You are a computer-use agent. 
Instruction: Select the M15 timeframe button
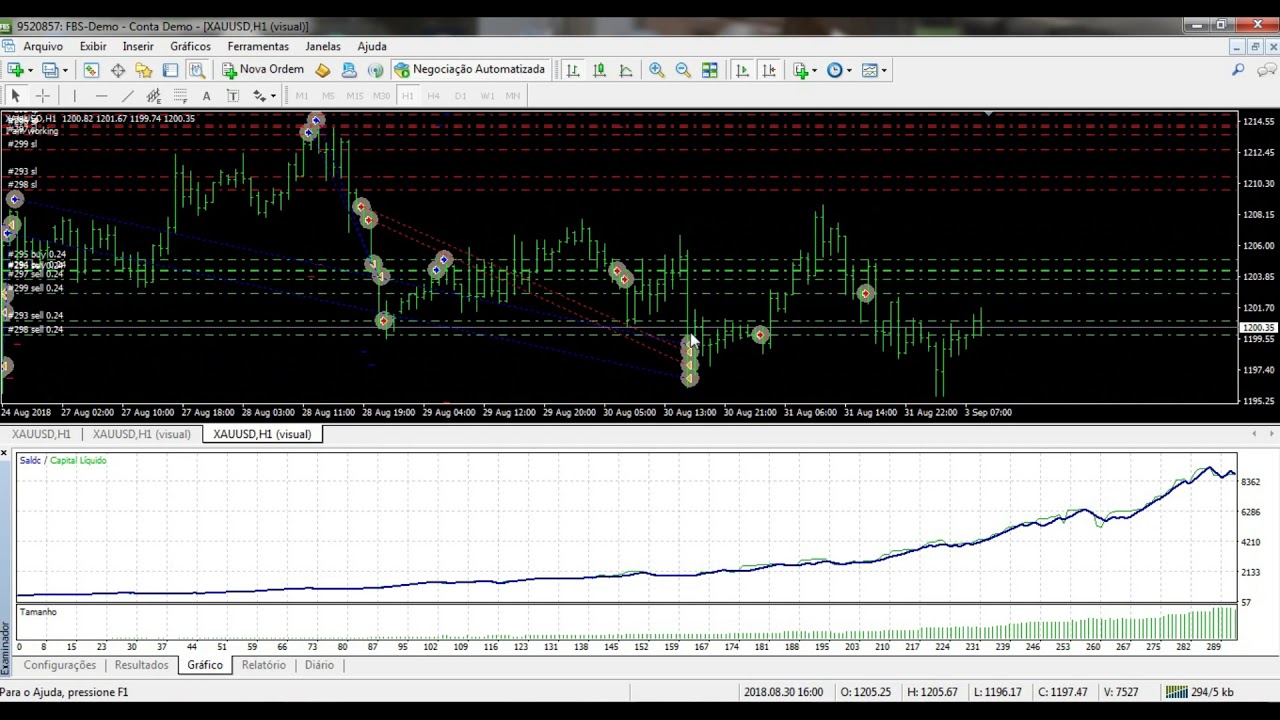coord(354,96)
